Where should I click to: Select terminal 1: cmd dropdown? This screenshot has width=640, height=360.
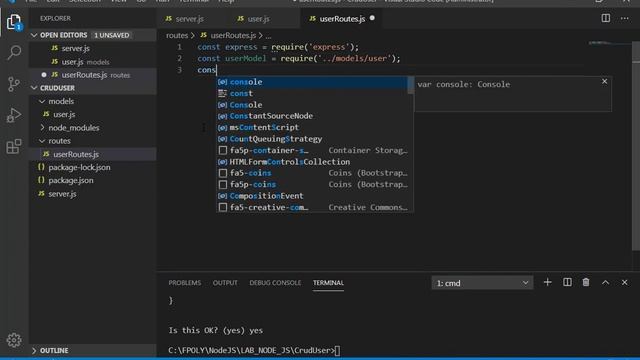(x=482, y=283)
